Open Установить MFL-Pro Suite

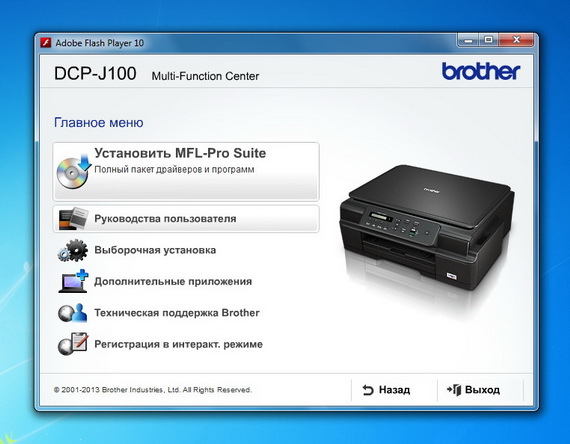(x=186, y=172)
